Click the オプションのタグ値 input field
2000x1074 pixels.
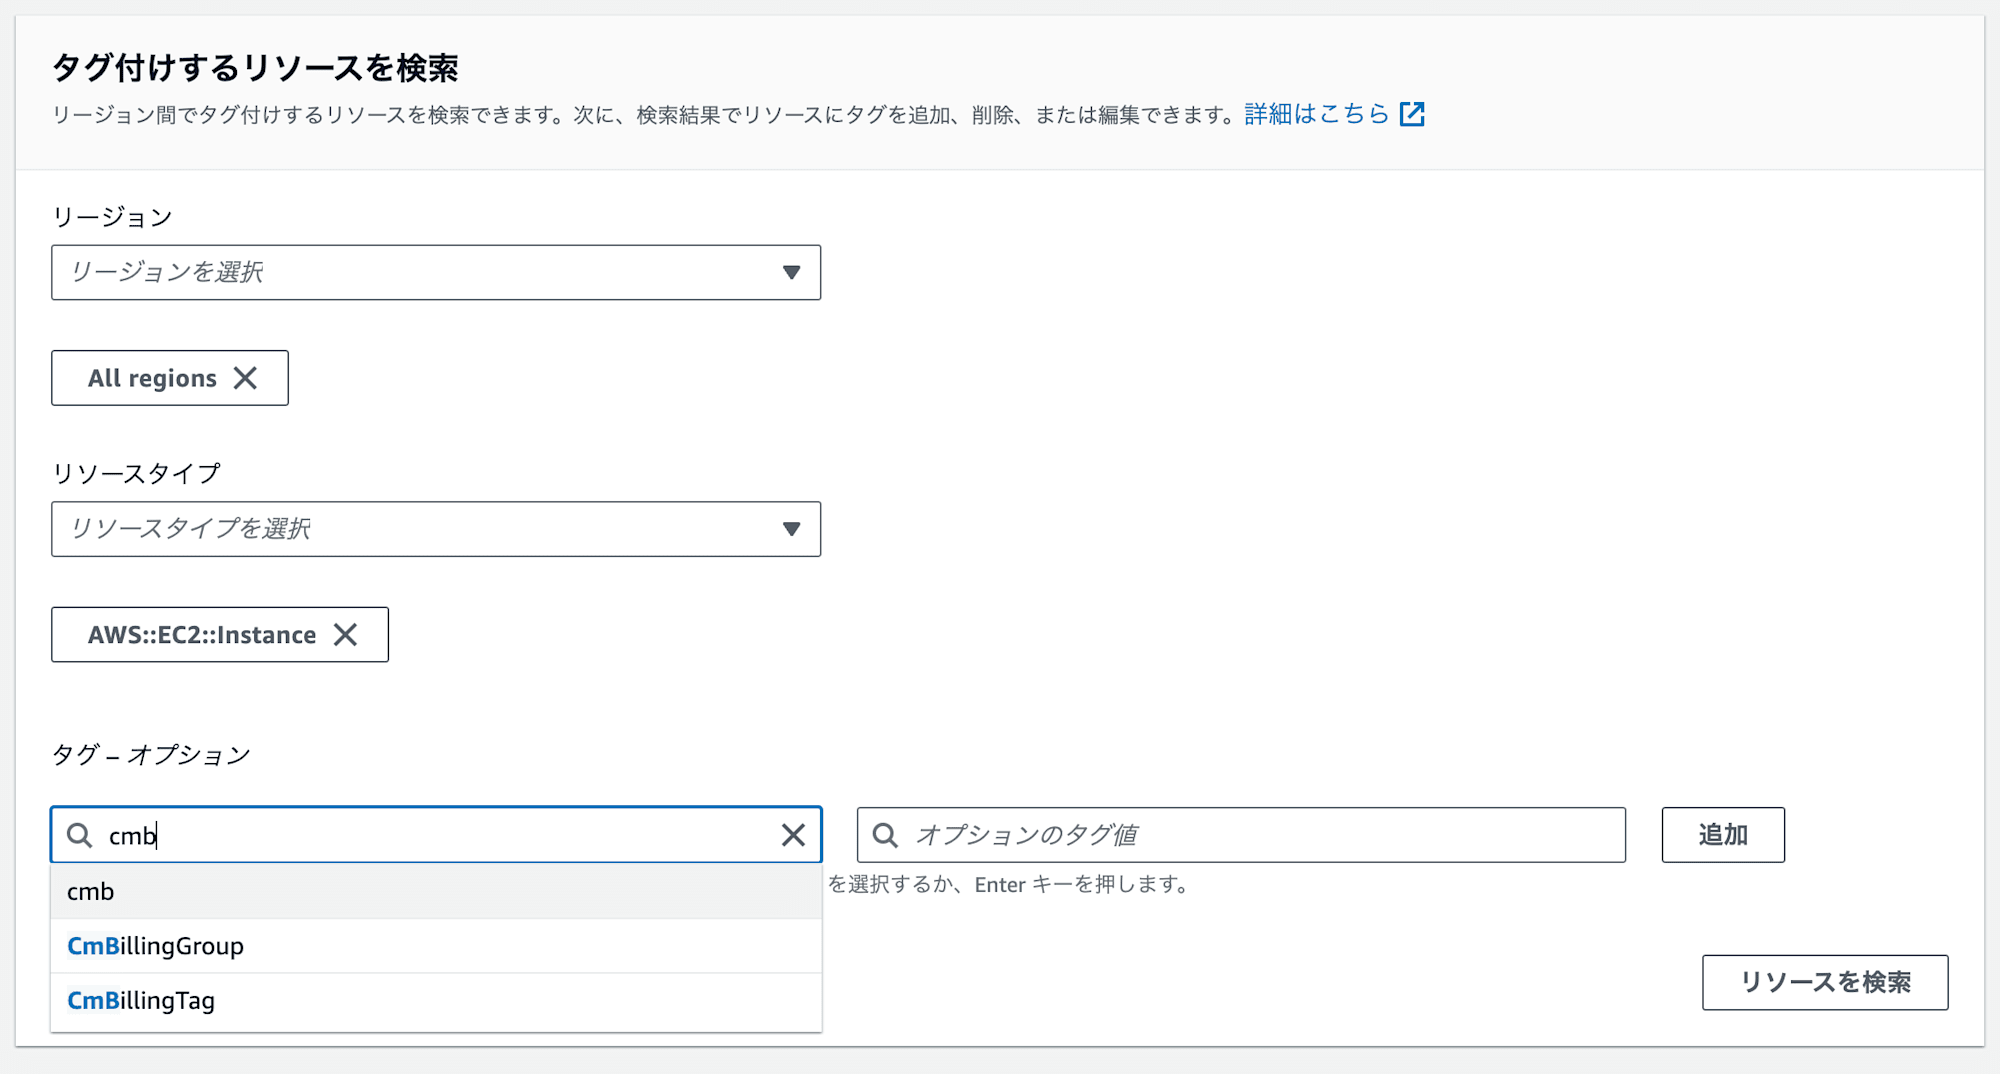click(x=1241, y=835)
